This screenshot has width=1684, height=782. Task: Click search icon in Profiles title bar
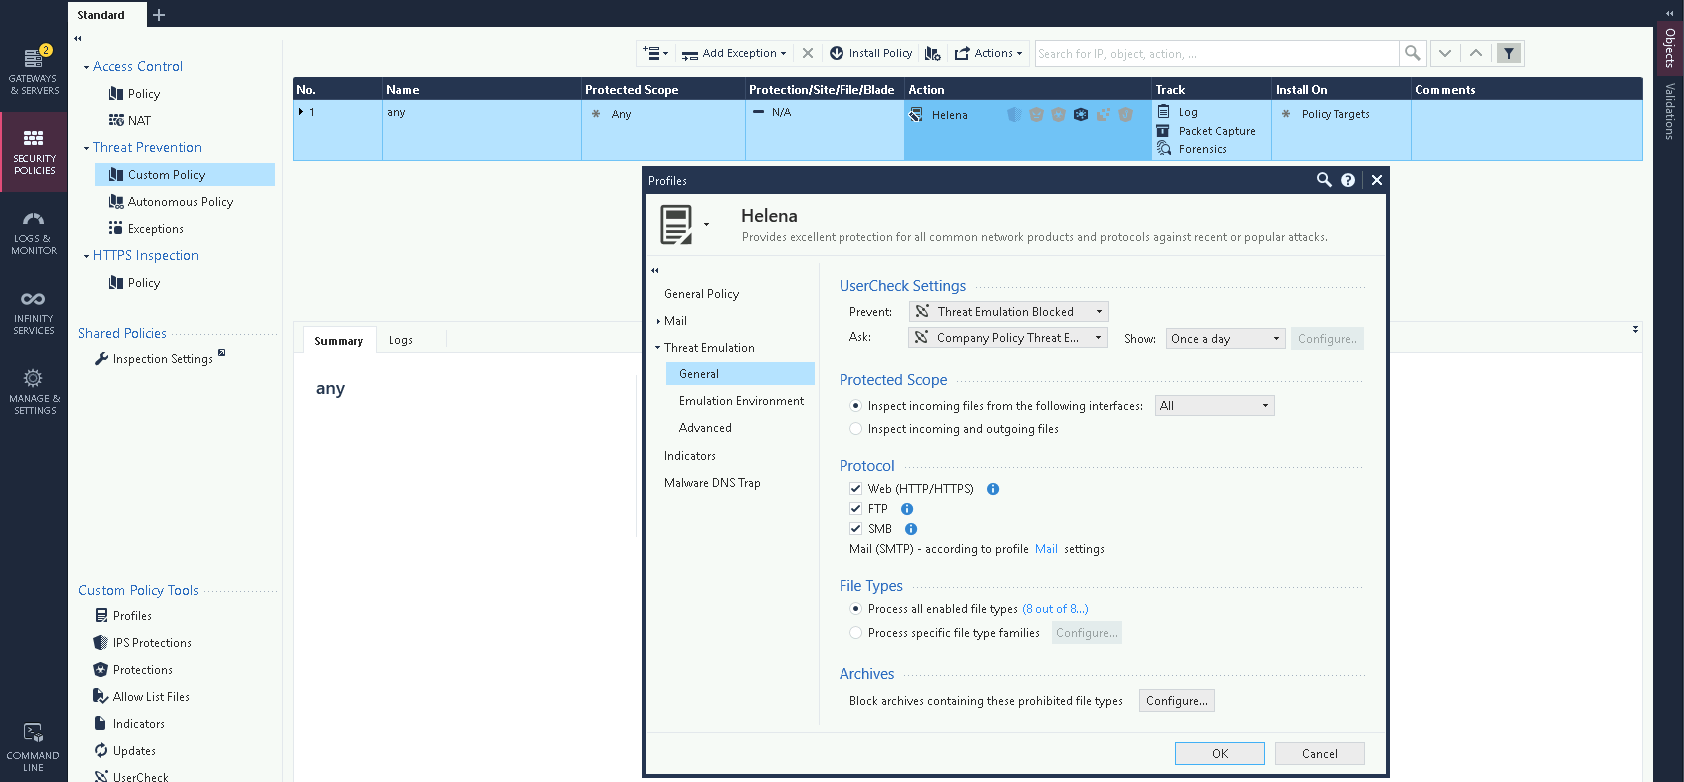pos(1324,180)
